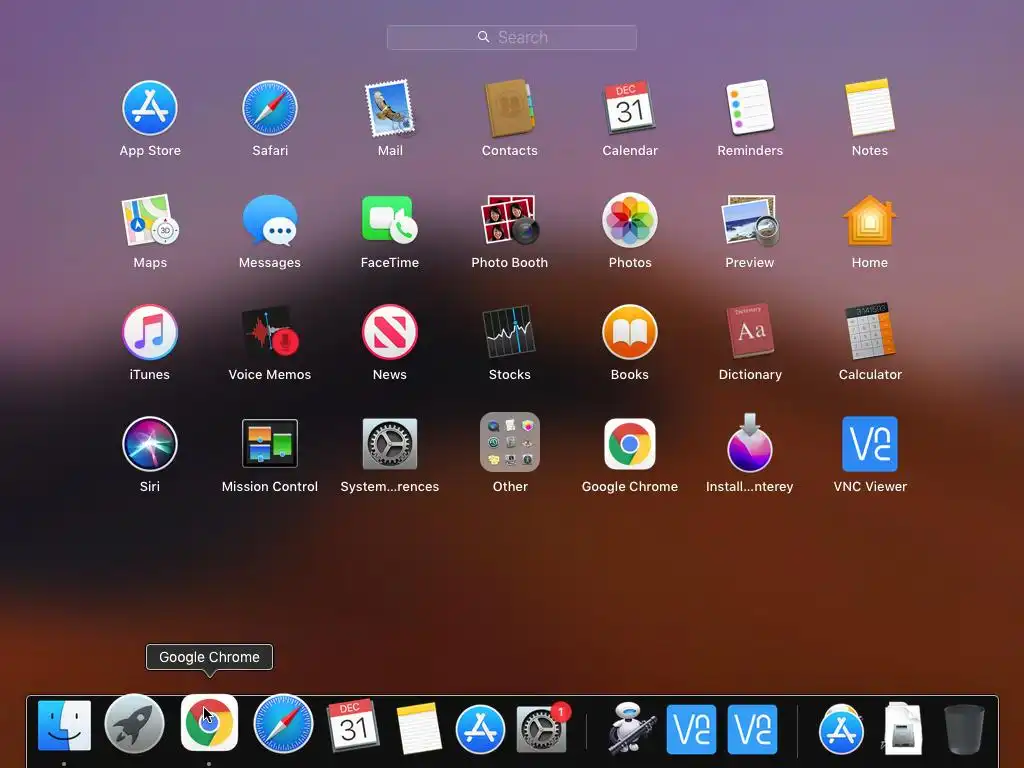
Task: Open iTunes
Action: 150,332
